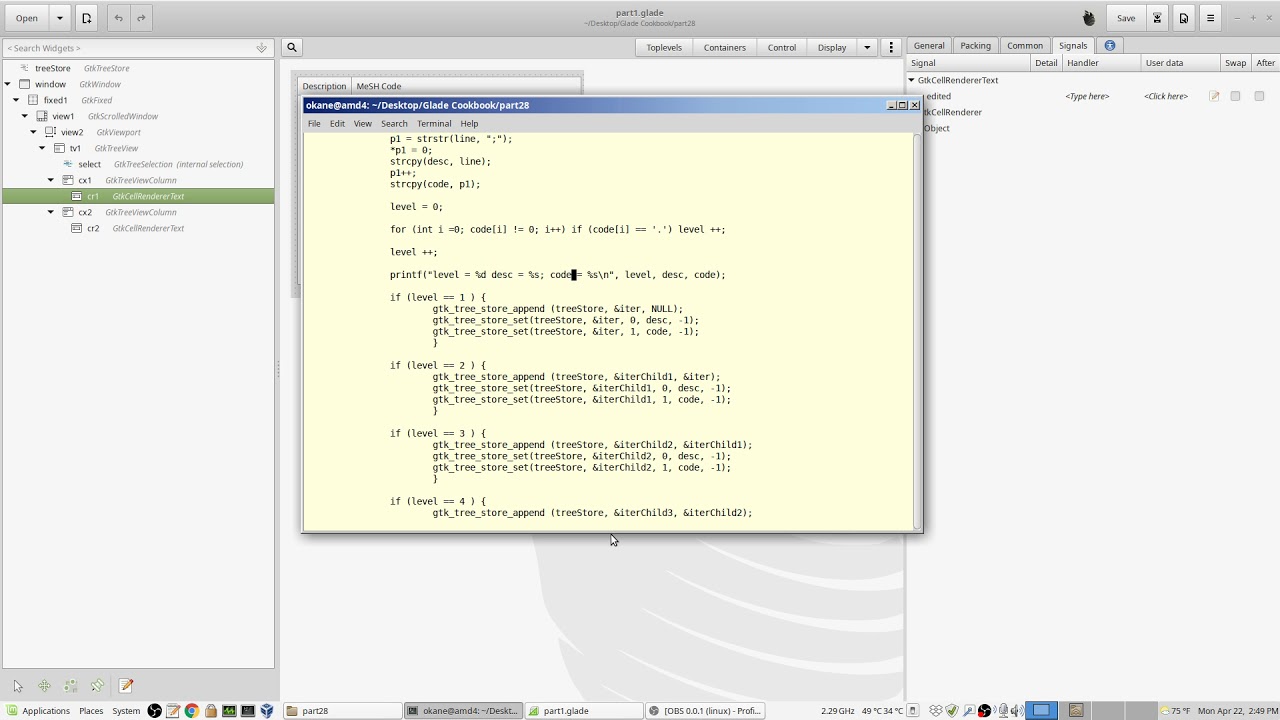1280x720 pixels.
Task: Select the tv1 GtkTreeView row
Action: tap(138, 148)
